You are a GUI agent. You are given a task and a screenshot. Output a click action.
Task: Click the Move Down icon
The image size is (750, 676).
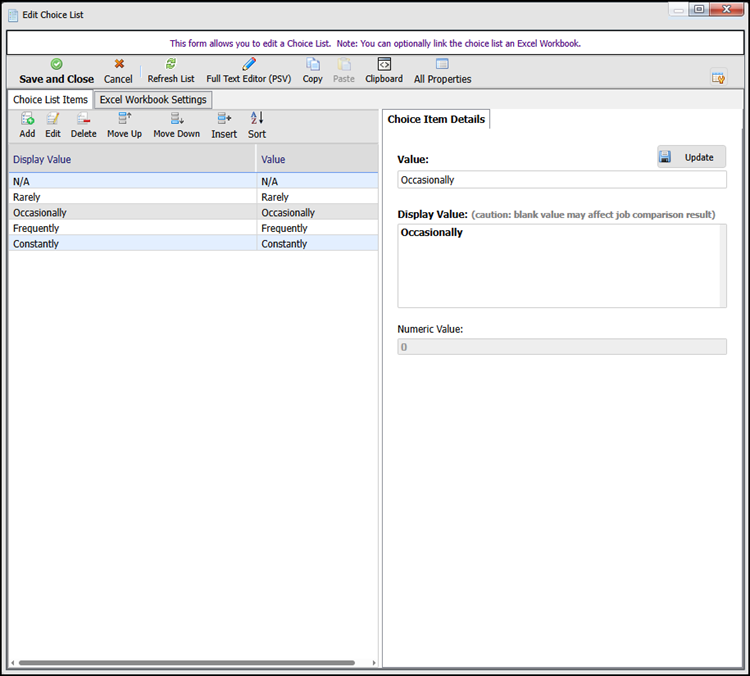pos(177,118)
